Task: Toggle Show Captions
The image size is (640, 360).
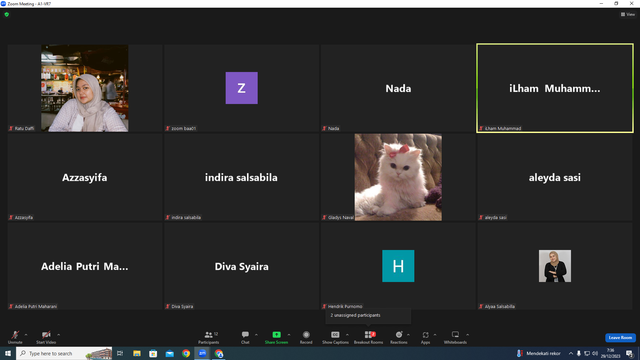Action: click(335, 337)
